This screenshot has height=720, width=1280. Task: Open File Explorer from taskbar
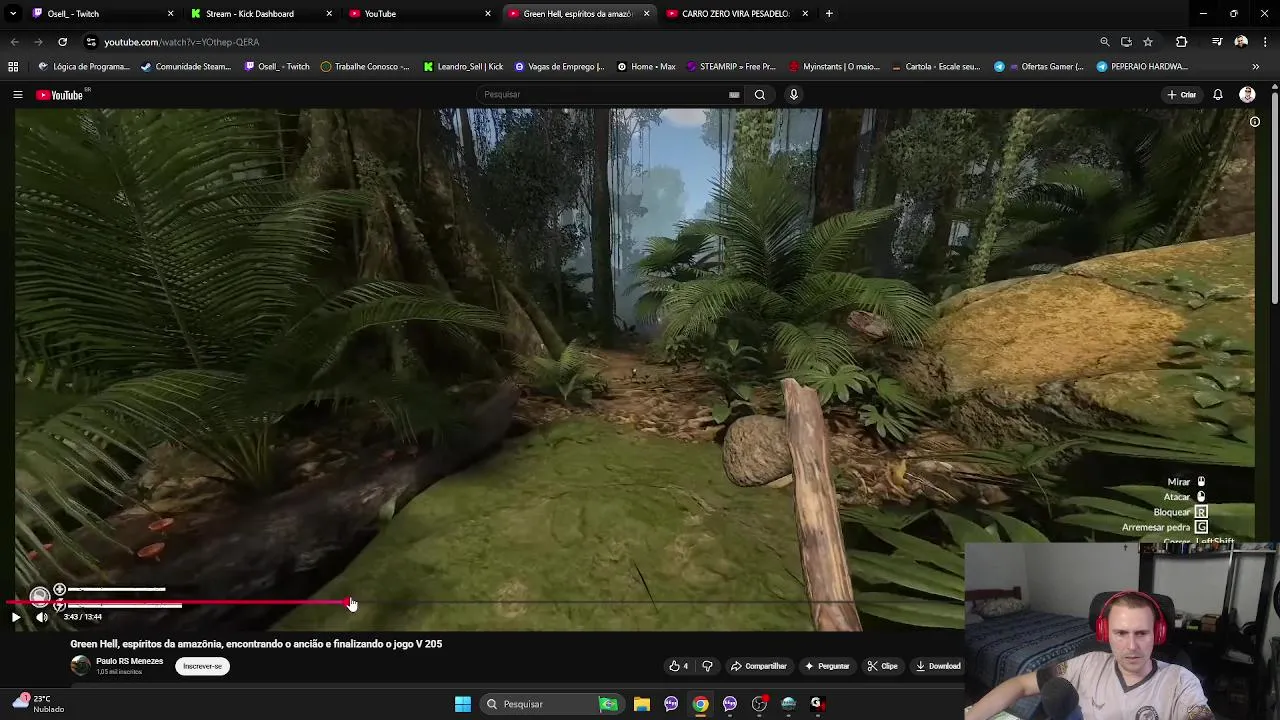coord(642,704)
